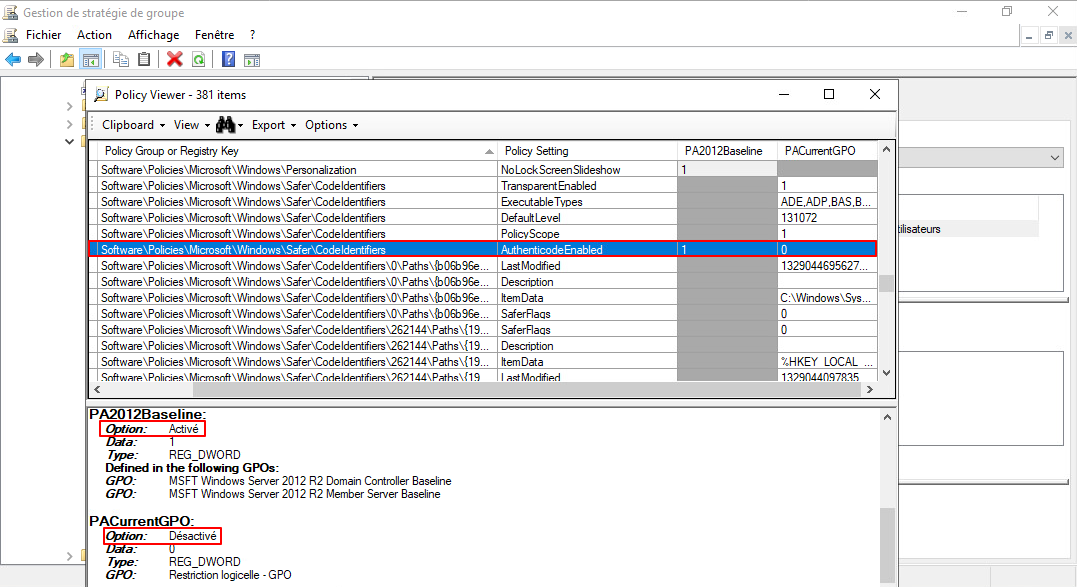Toggle the console tree show/hide icon
The height and width of the screenshot is (587, 1077).
click(90, 60)
